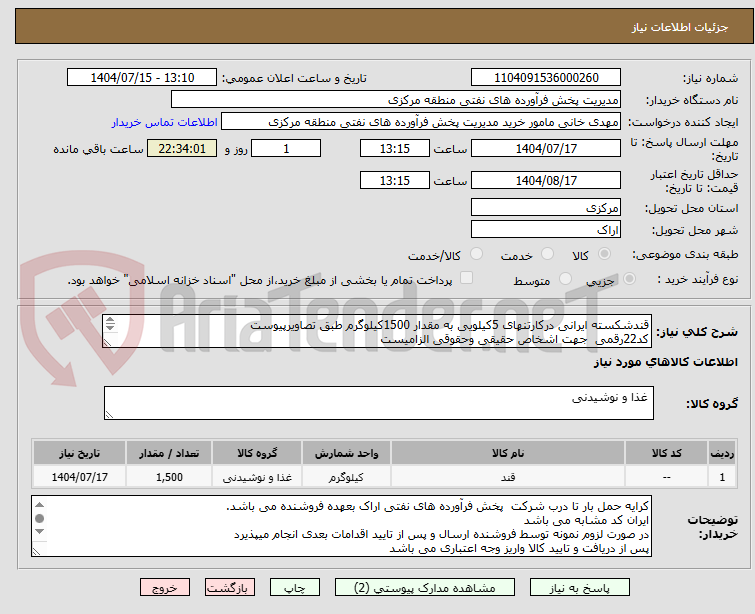Click the تاریخ نیاز column header
Image resolution: width=755 pixels, height=614 pixels.
coord(79,453)
